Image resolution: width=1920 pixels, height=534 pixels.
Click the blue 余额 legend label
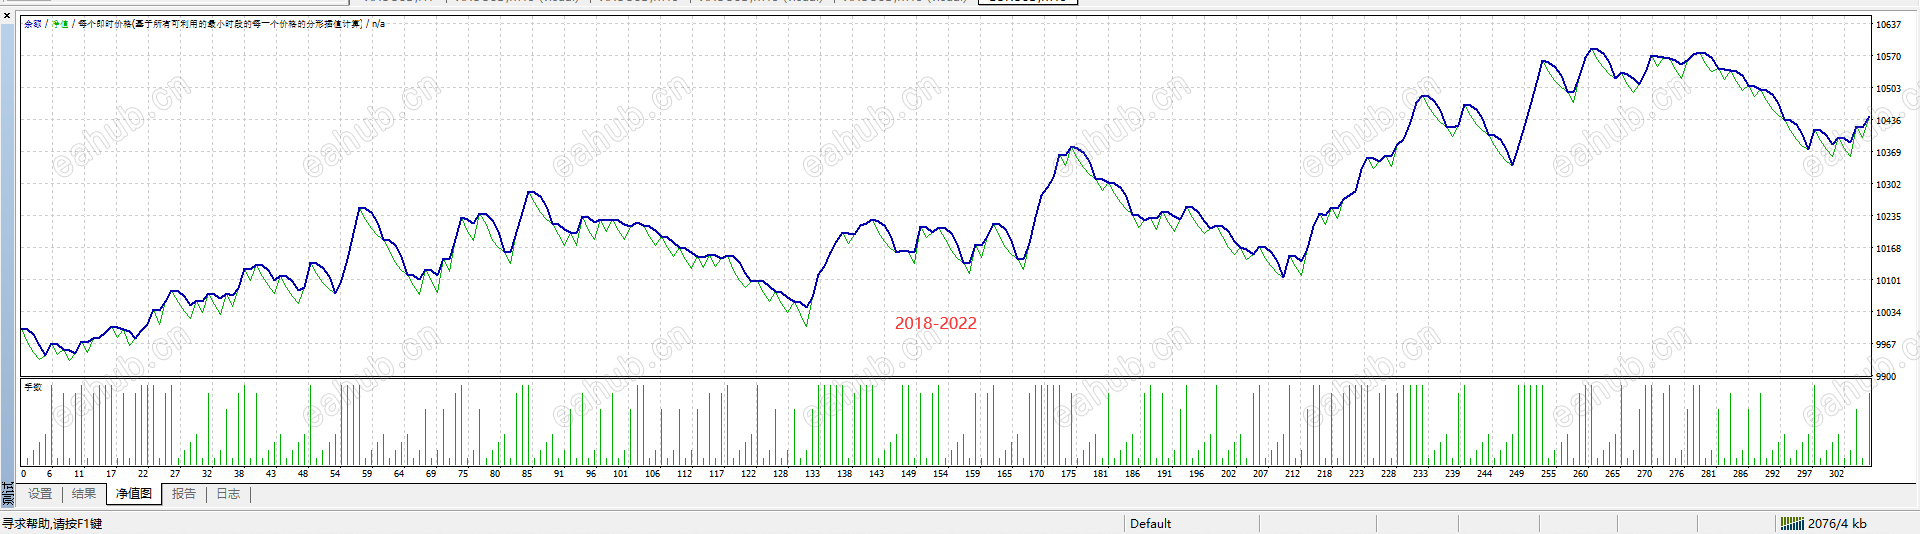click(33, 24)
